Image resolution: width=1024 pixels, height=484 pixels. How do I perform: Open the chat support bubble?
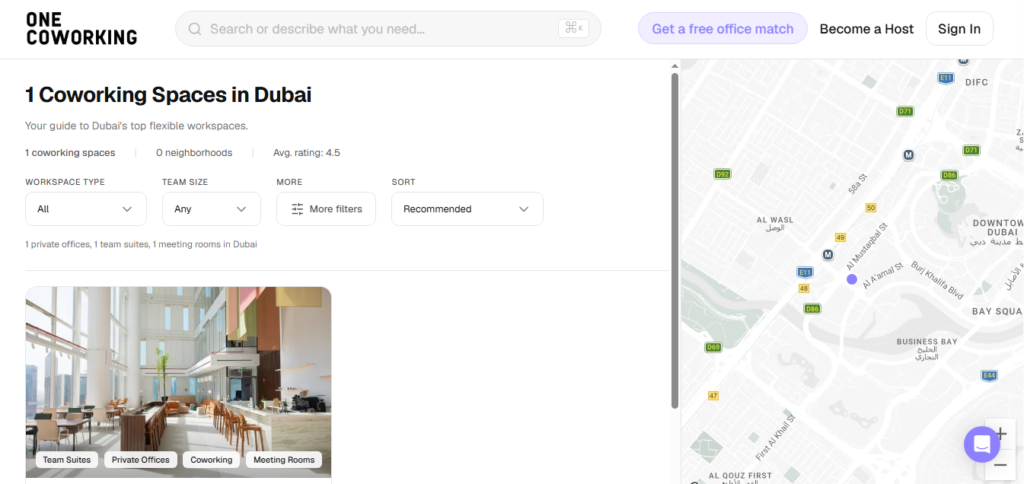pyautogui.click(x=982, y=444)
